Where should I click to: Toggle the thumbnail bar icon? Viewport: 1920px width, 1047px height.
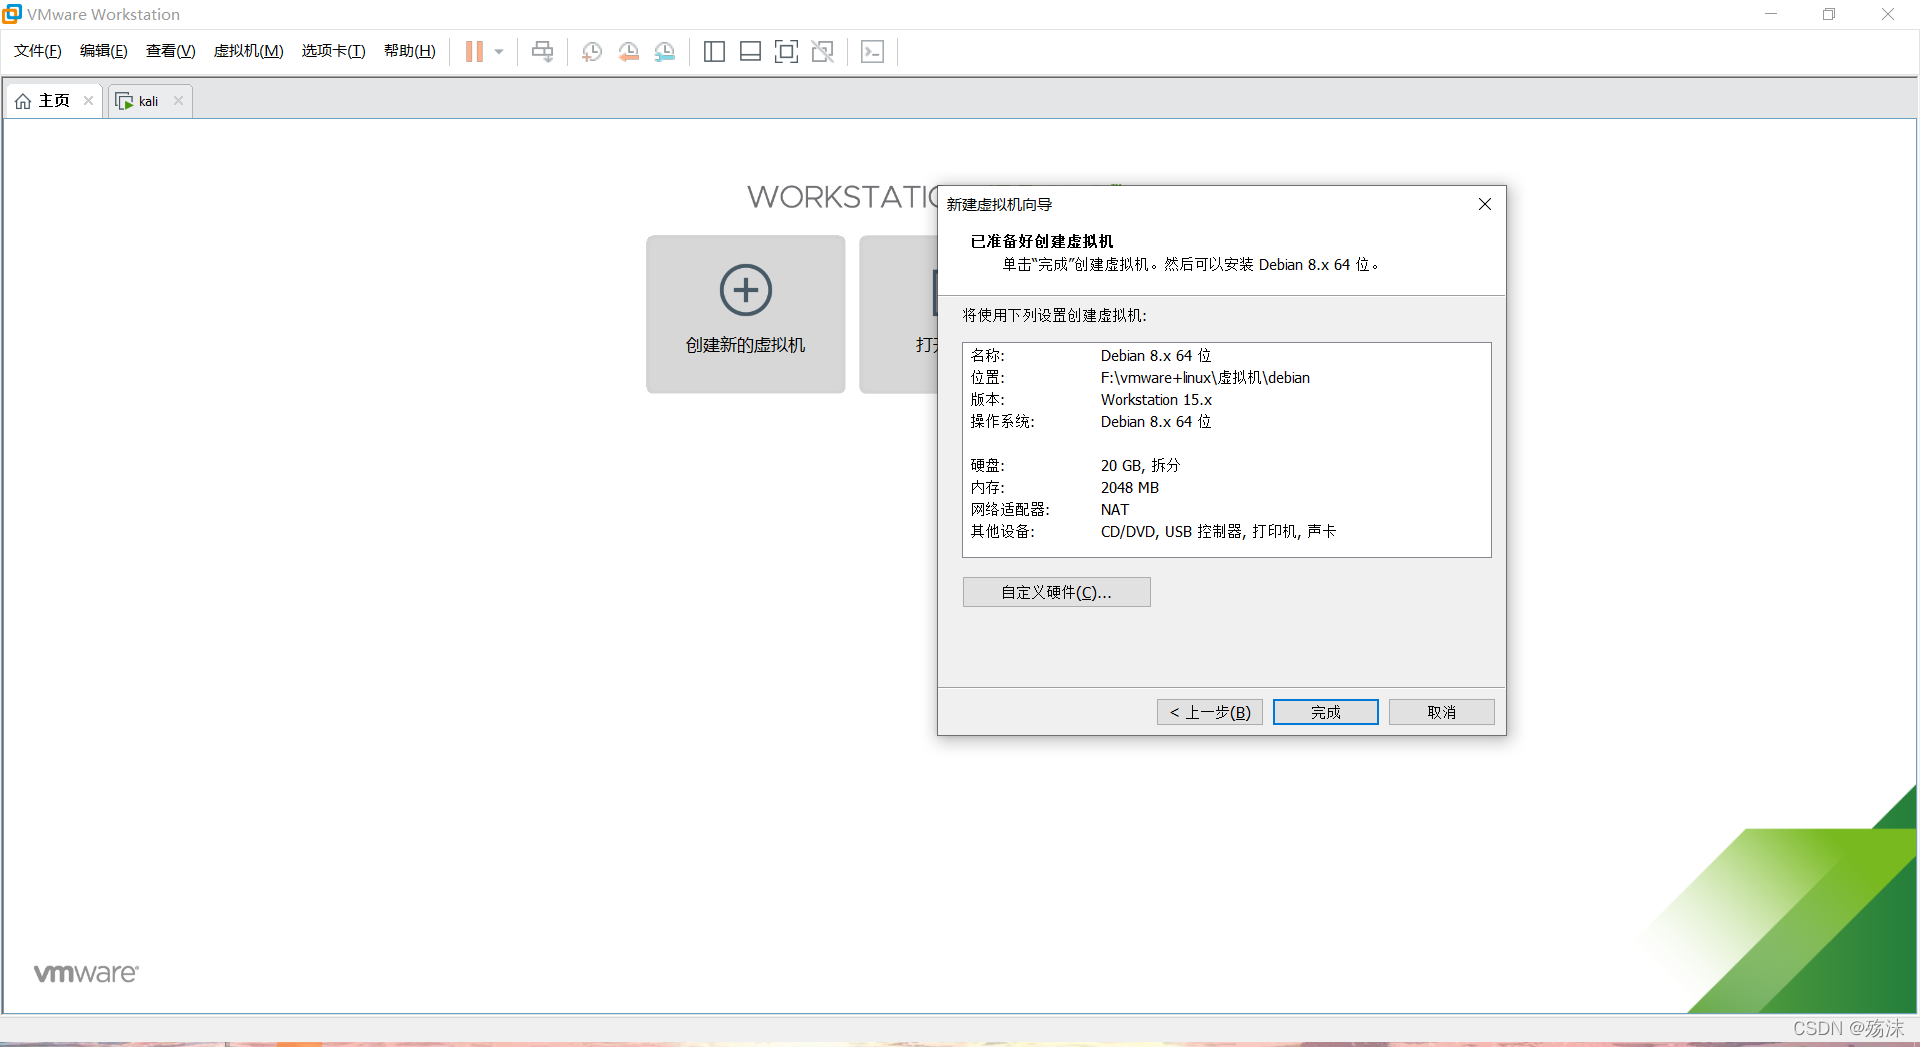(x=750, y=52)
